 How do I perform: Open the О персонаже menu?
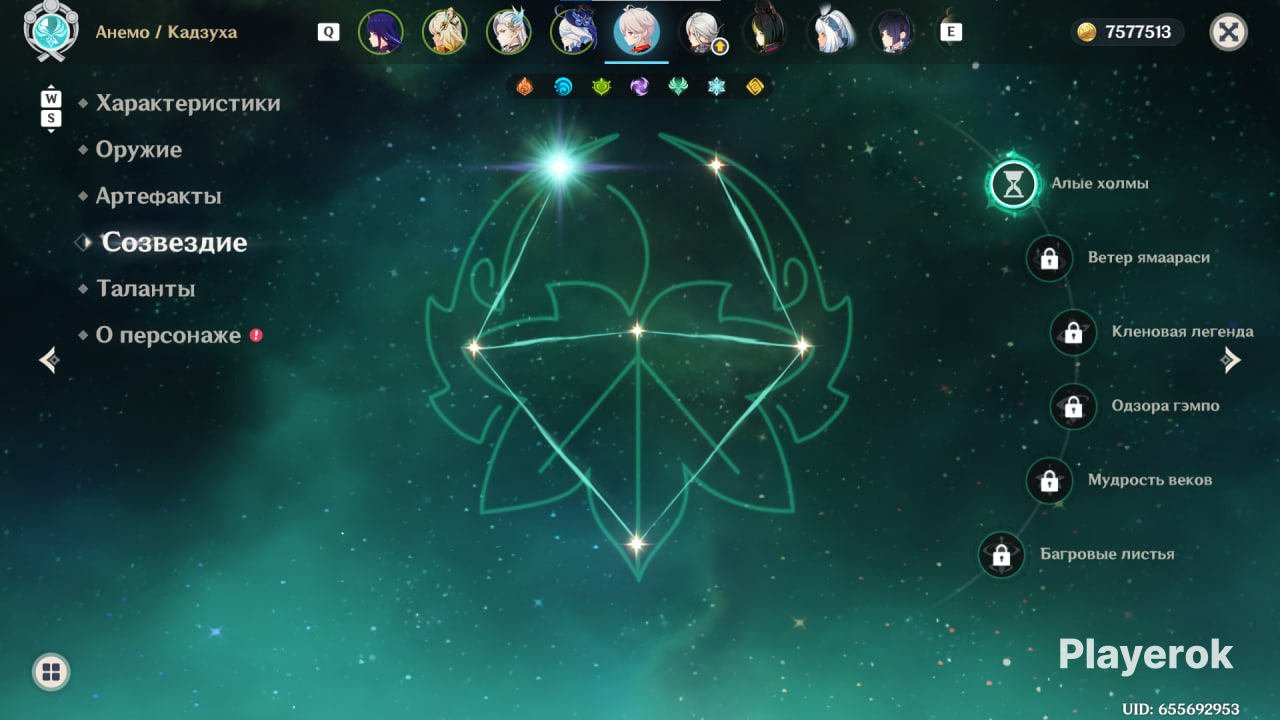click(x=168, y=335)
